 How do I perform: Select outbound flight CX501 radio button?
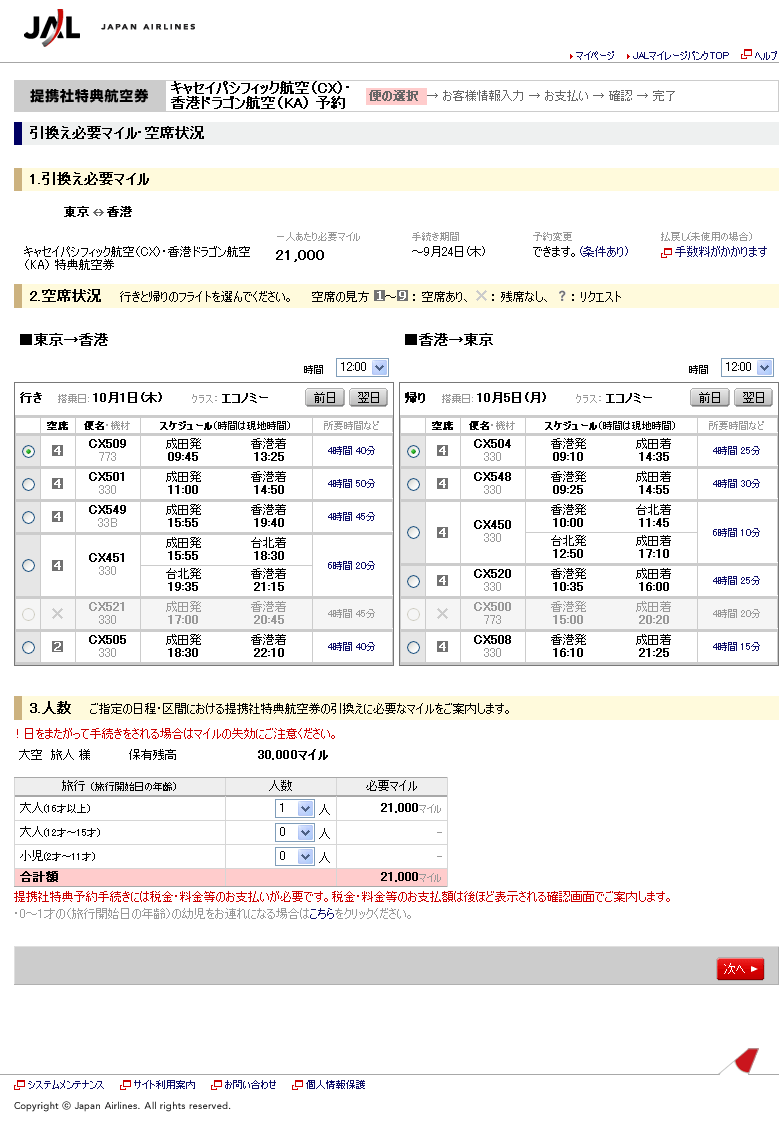[x=28, y=484]
